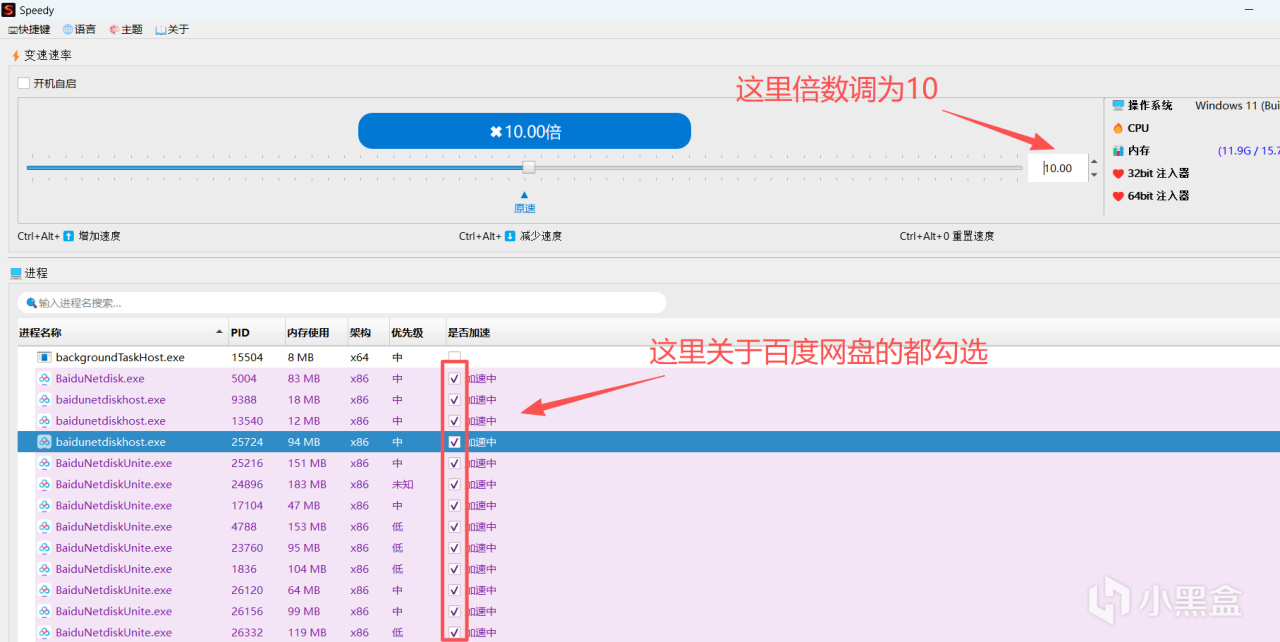
Task: Open the 语言 menu
Action: click(79, 30)
